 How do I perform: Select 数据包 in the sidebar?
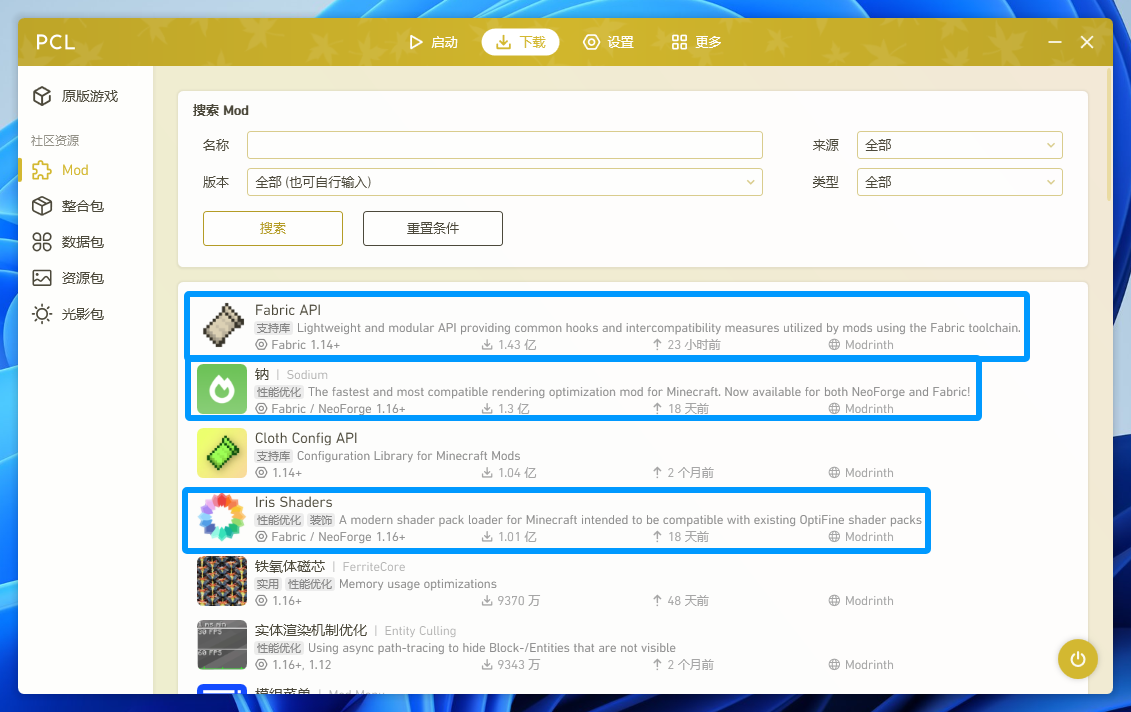pos(82,242)
